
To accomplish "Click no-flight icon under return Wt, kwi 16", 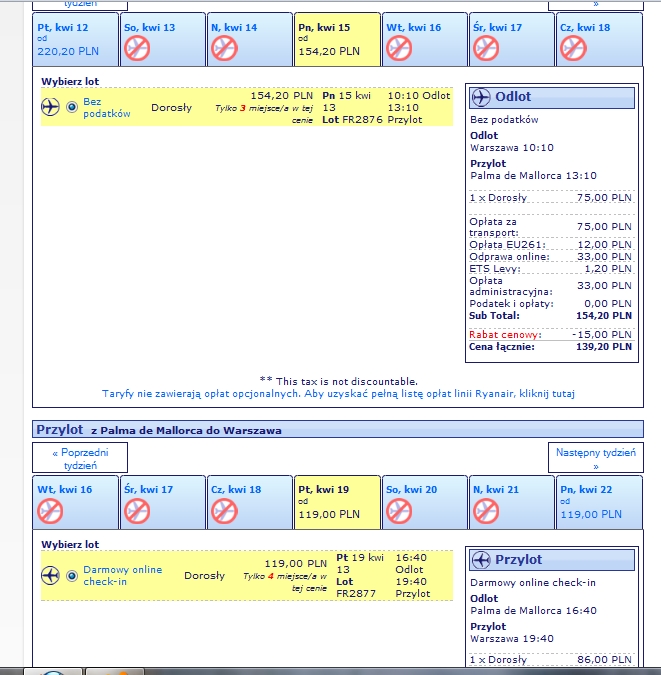I will click(50, 511).
